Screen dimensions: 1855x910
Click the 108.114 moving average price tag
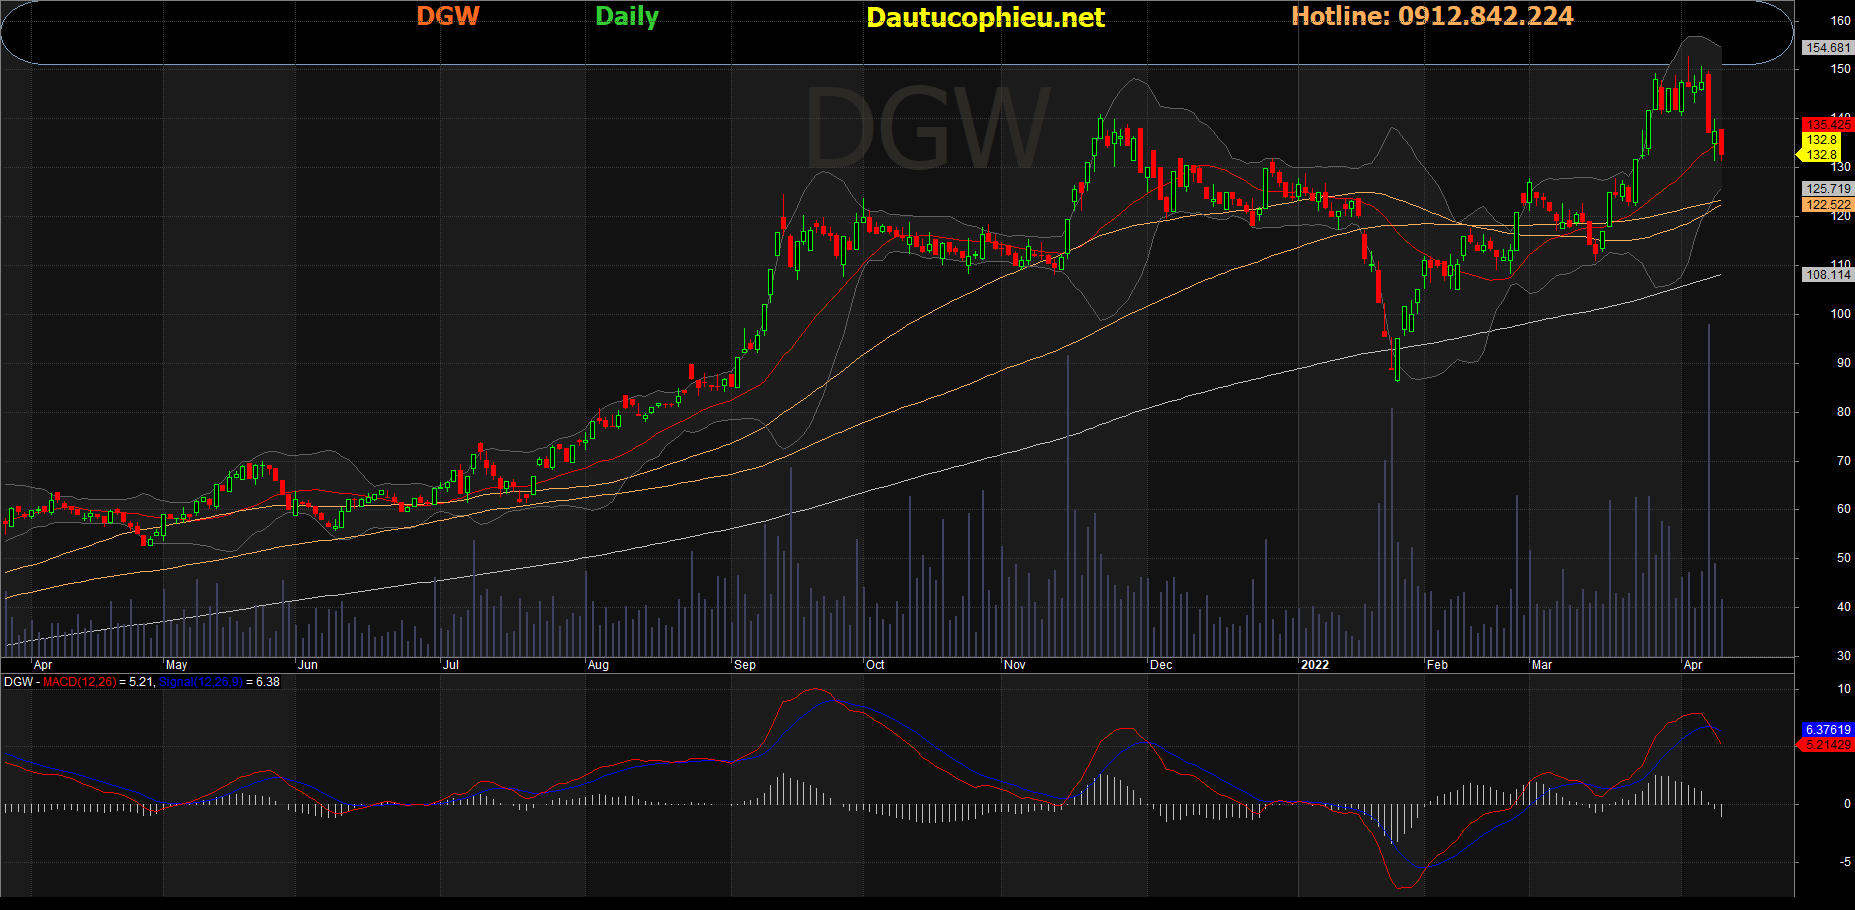pos(1827,275)
